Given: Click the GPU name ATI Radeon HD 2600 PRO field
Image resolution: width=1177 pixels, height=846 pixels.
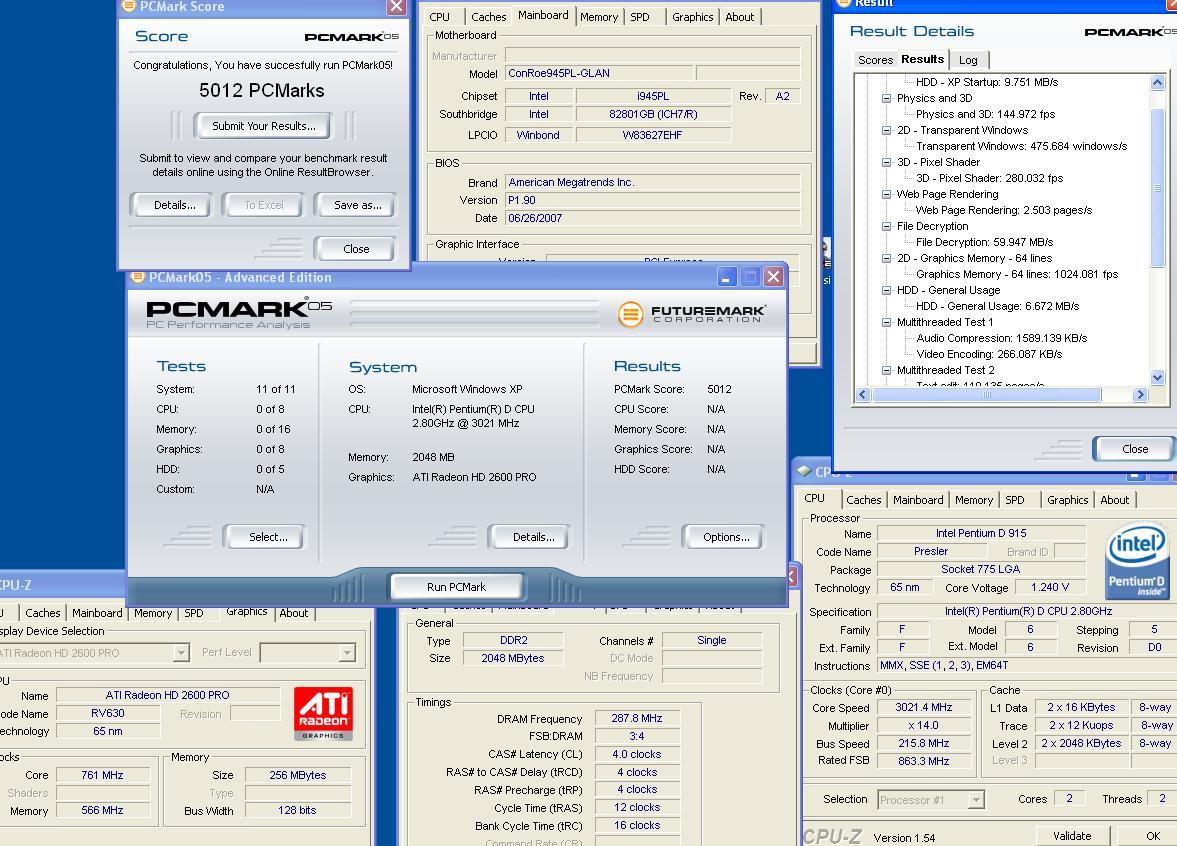Looking at the screenshot, I should 167,695.
